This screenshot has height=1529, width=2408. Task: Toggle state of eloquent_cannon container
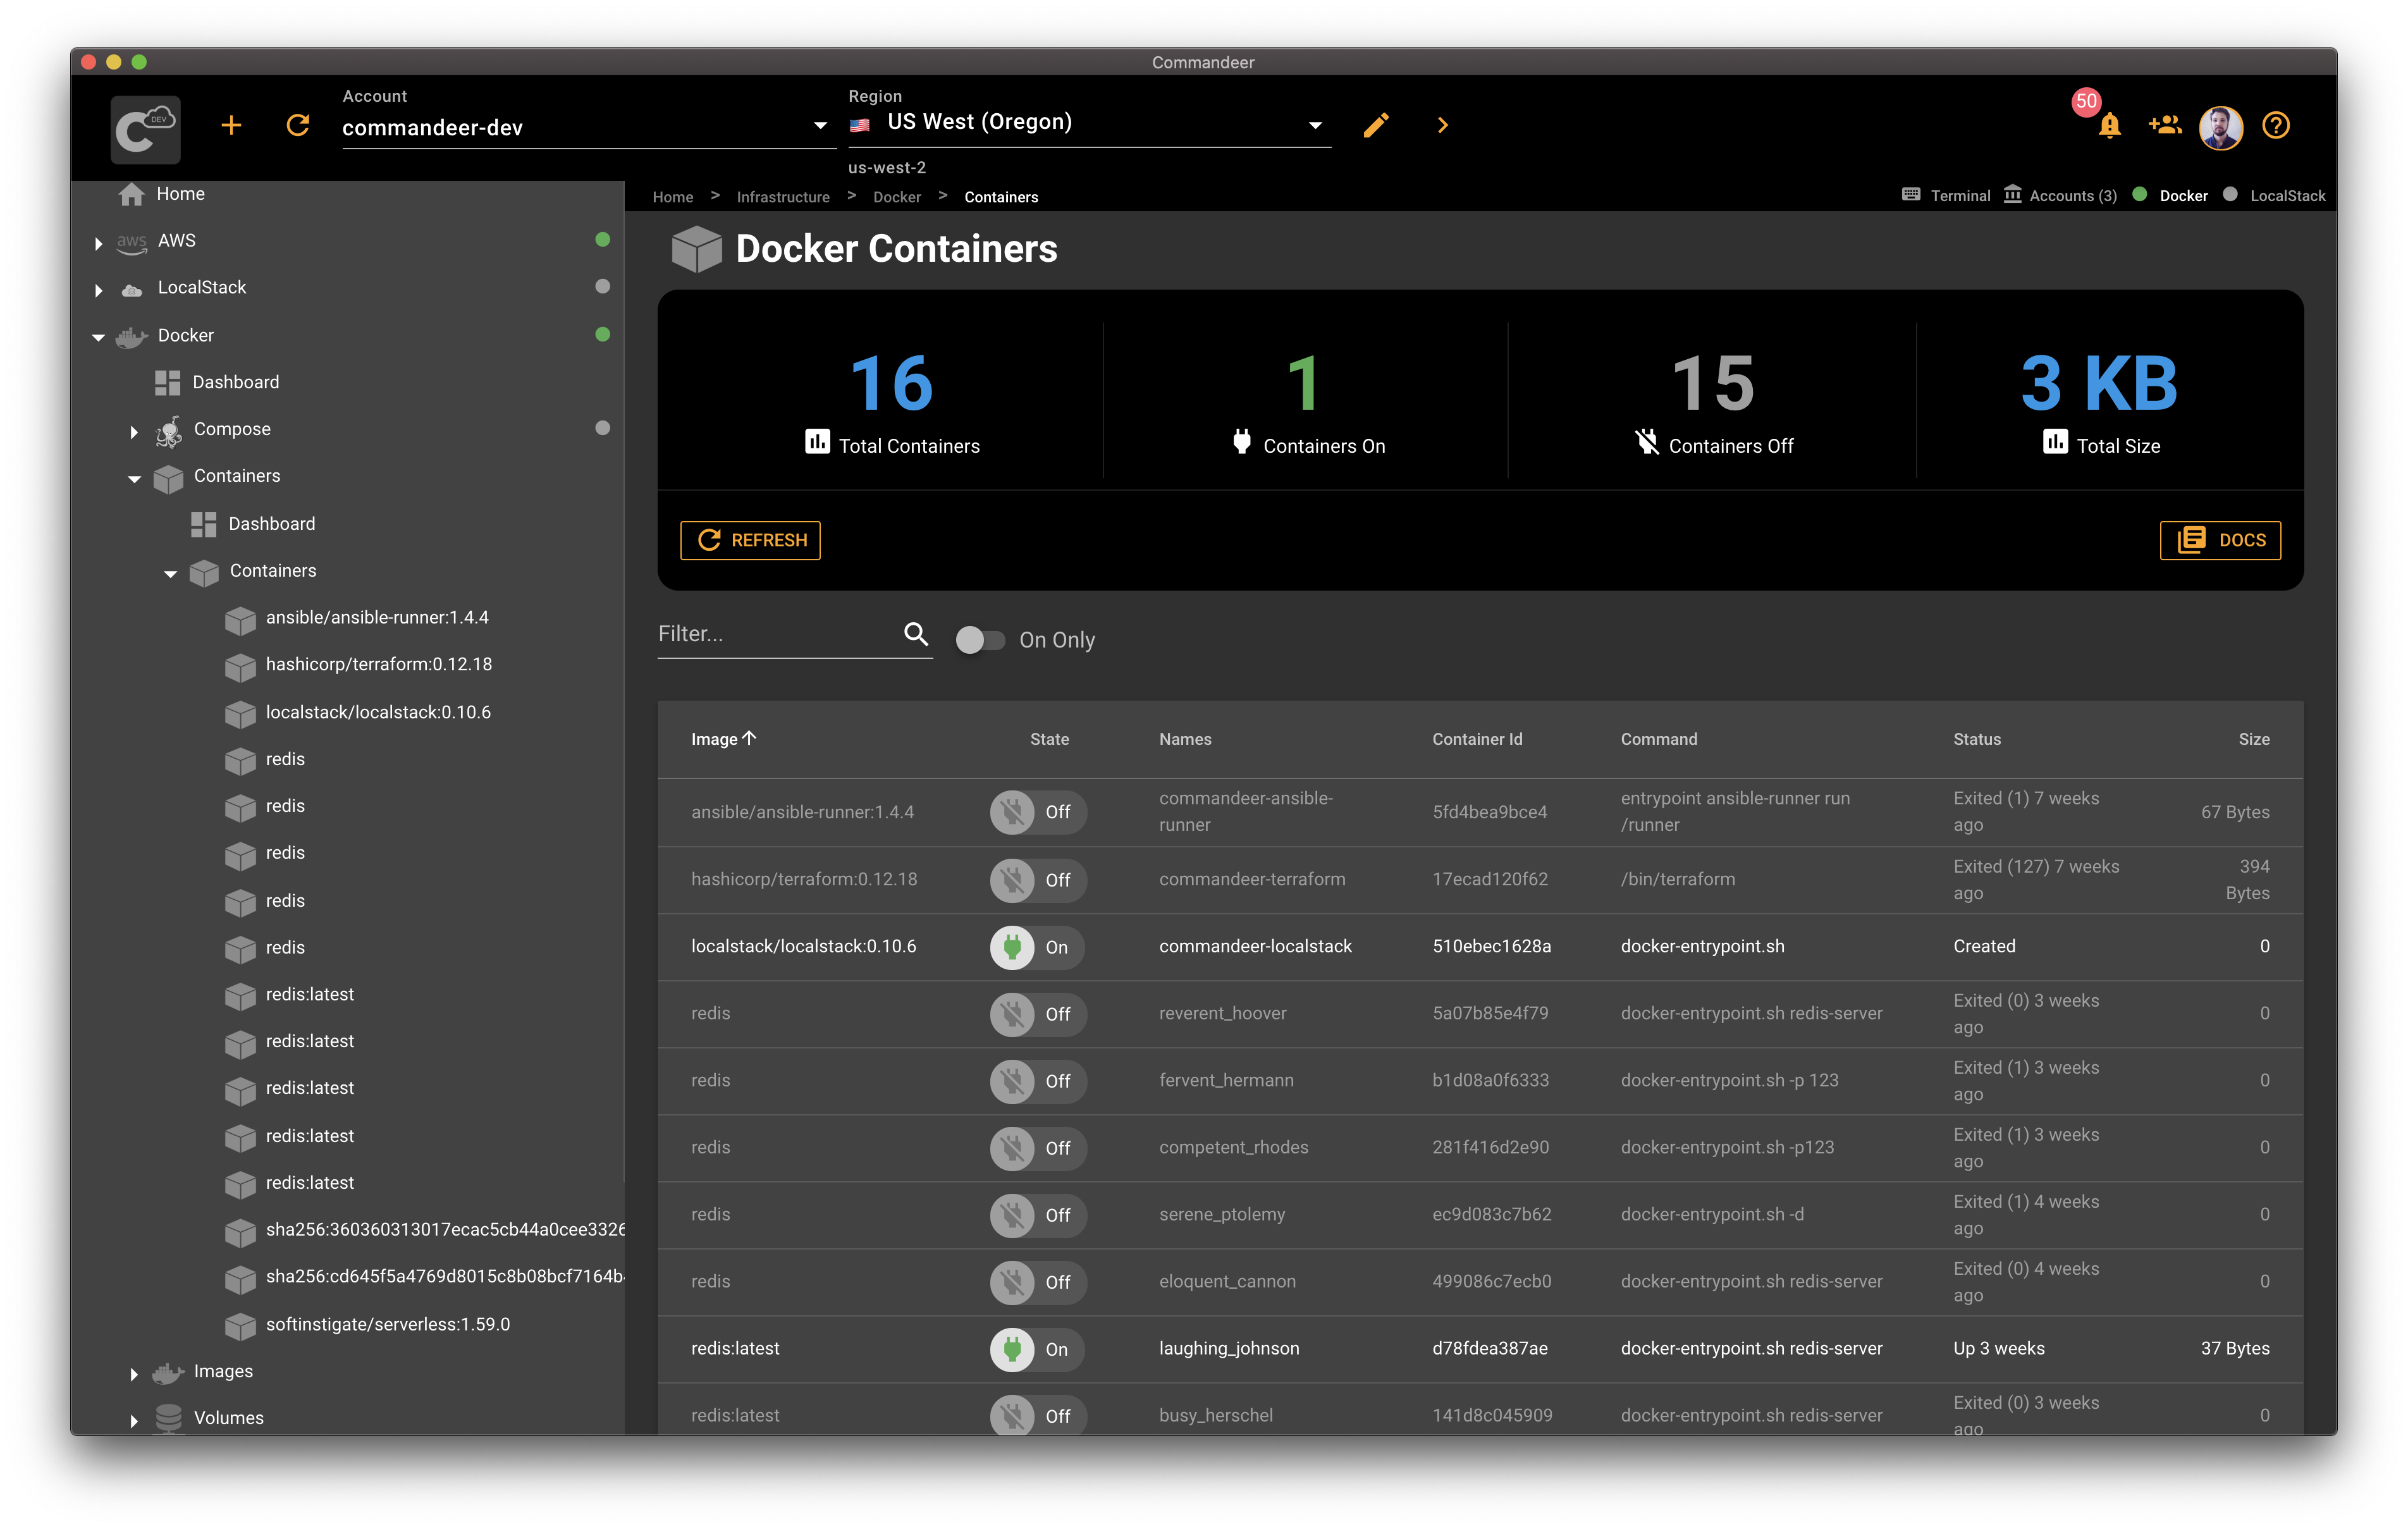[1037, 1282]
